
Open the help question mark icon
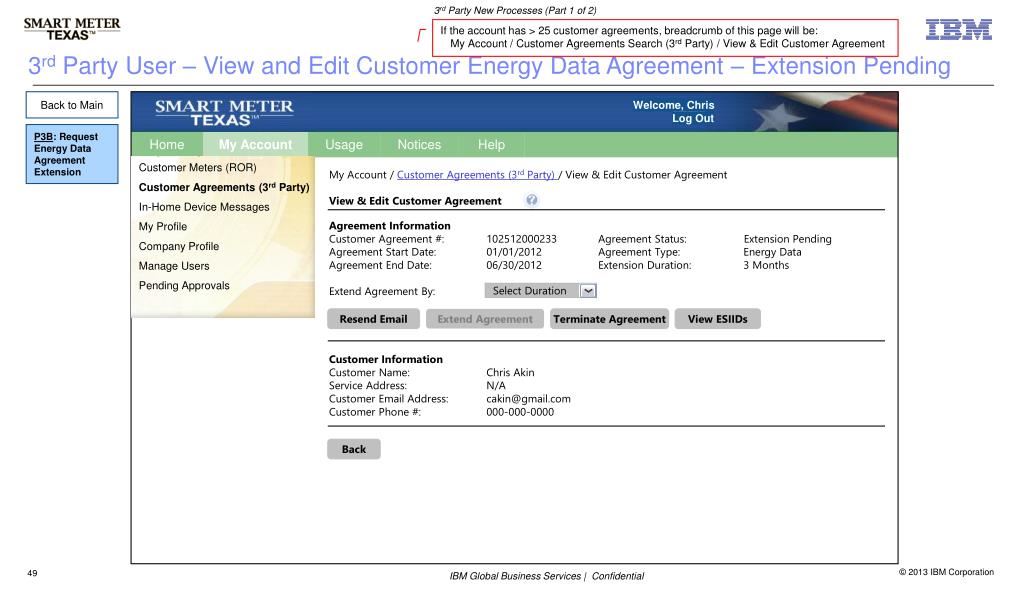coord(532,200)
